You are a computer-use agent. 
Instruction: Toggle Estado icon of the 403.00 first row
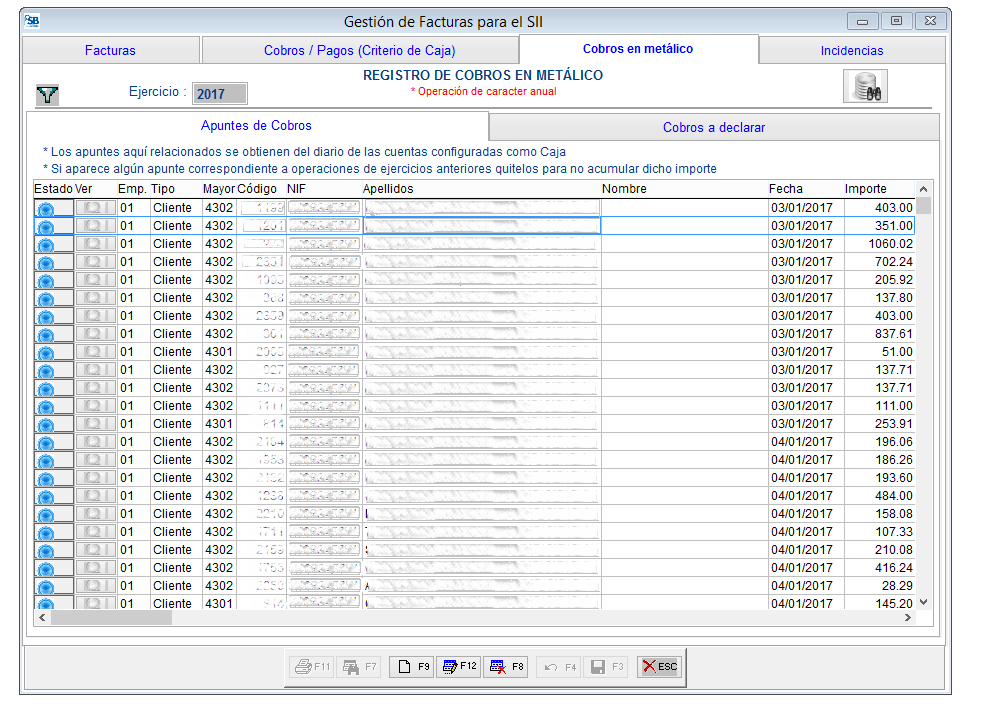pyautogui.click(x=45, y=208)
